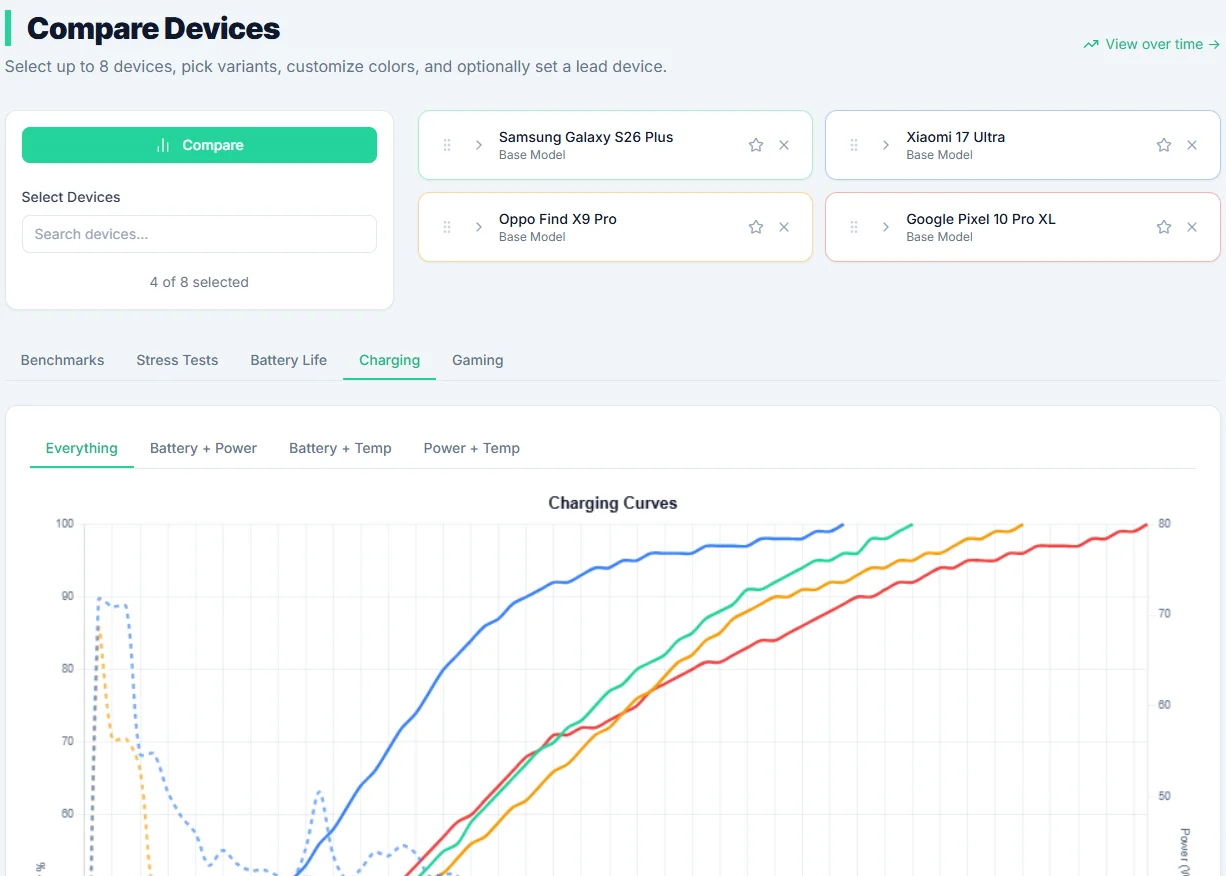The image size is (1226, 876).
Task: Set Xiaomi 17 Ultra as lead device
Action: pos(1164,145)
